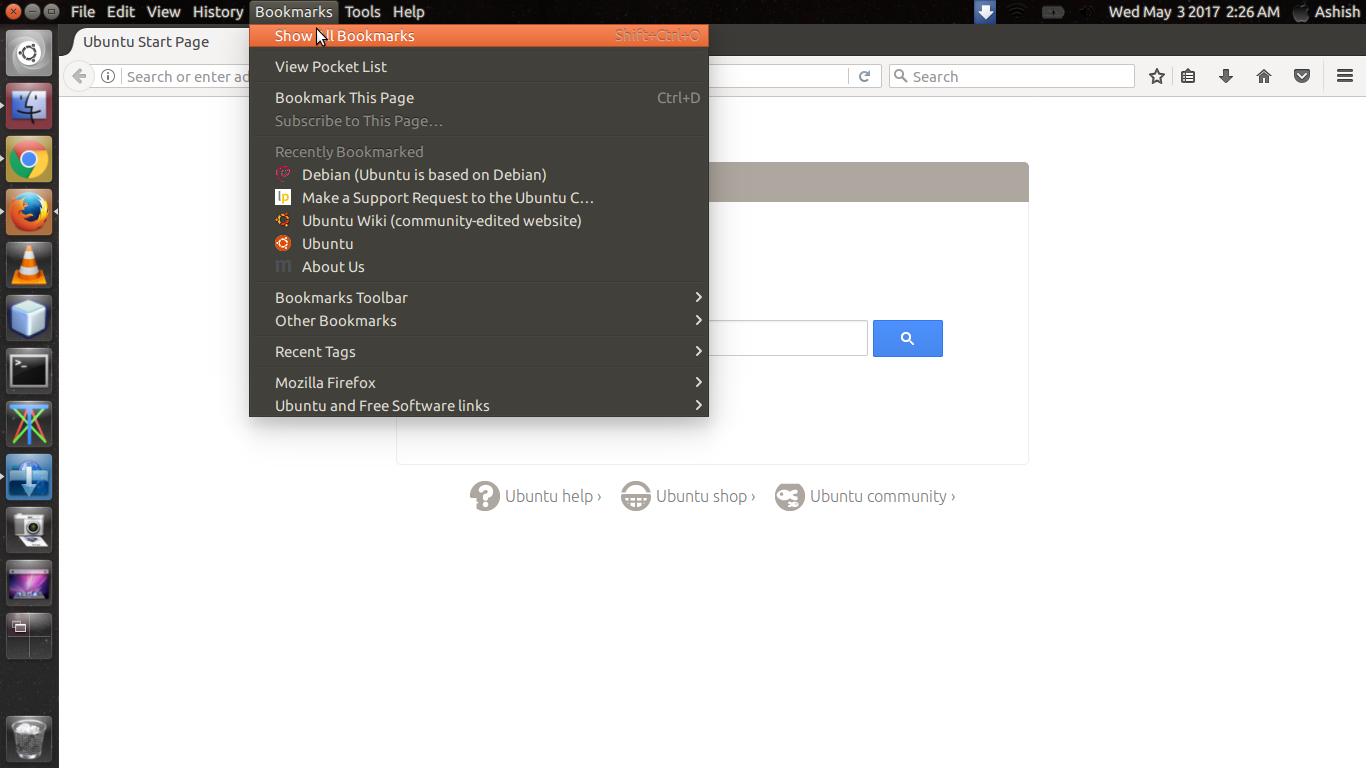Expand Ubuntu and Free Software links folder
1366x768 pixels.
click(x=479, y=406)
